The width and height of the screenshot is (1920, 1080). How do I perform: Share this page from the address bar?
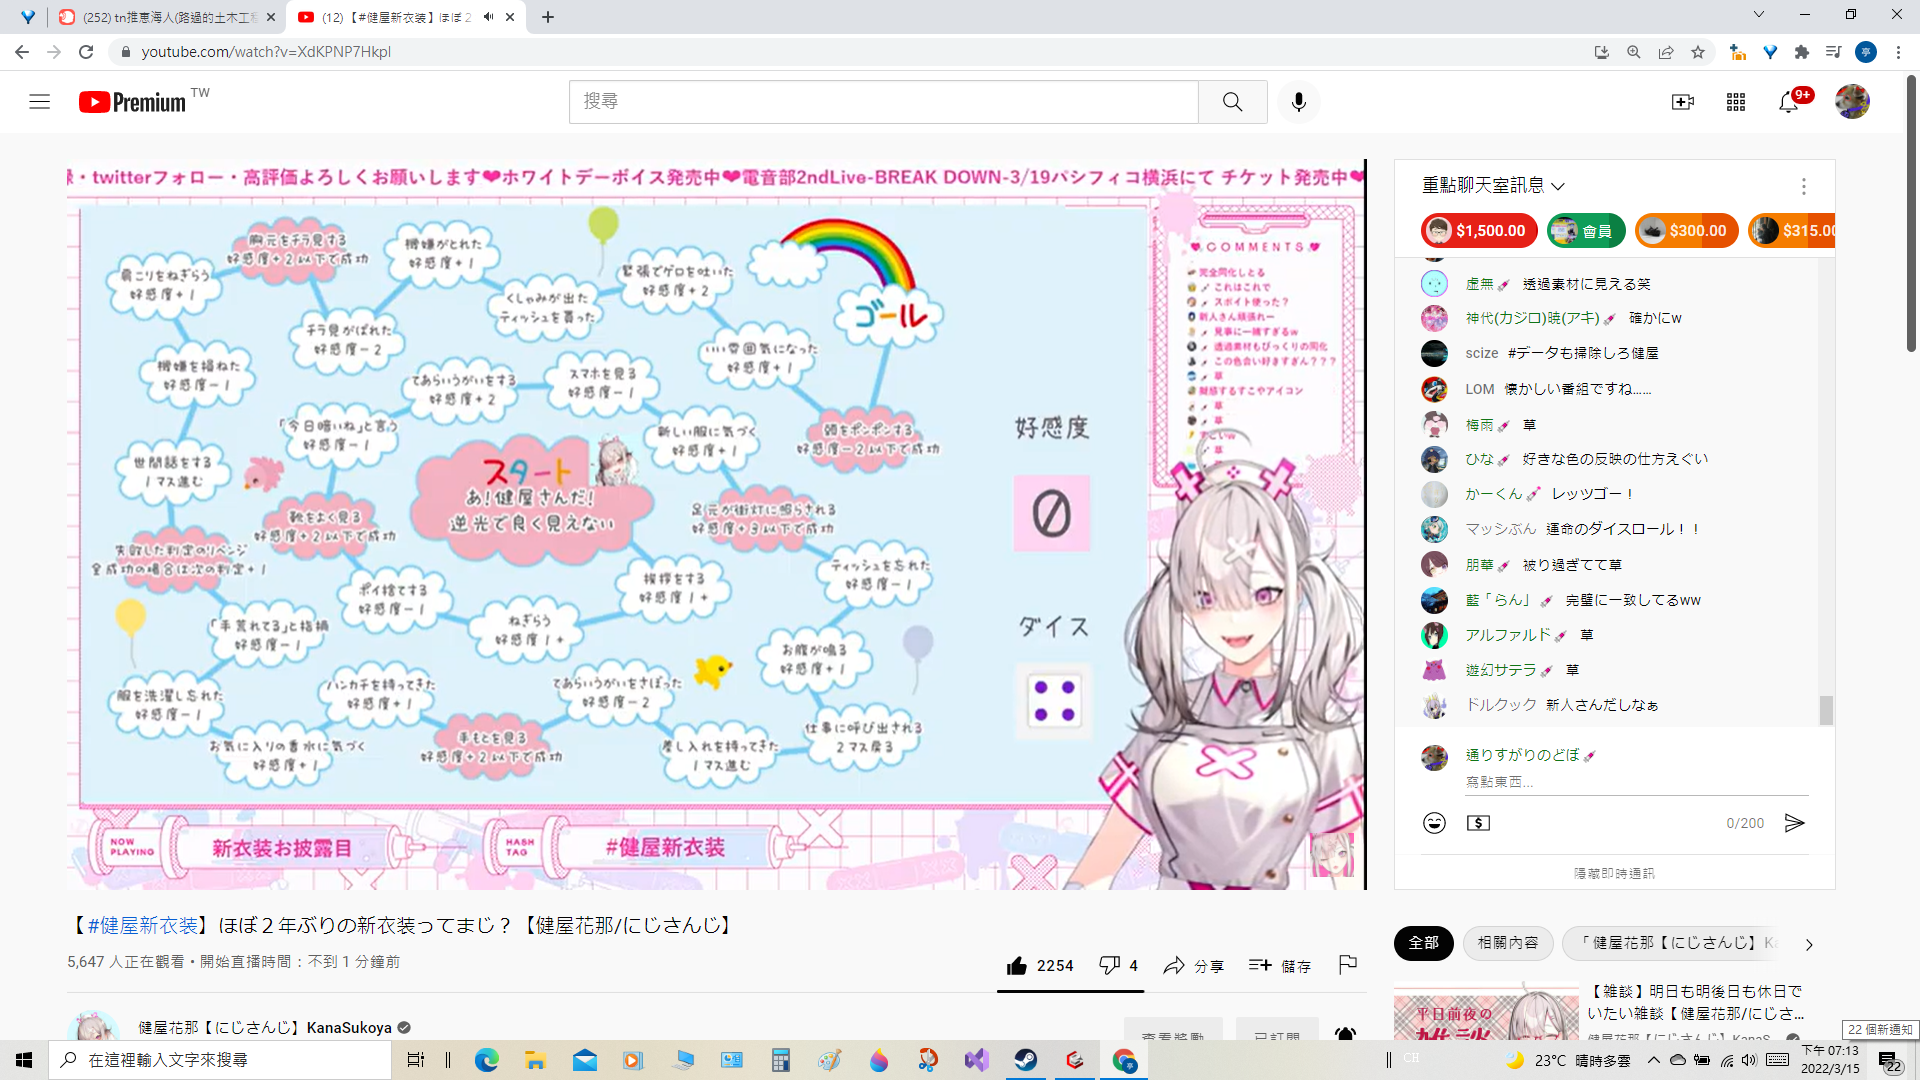(x=1665, y=52)
